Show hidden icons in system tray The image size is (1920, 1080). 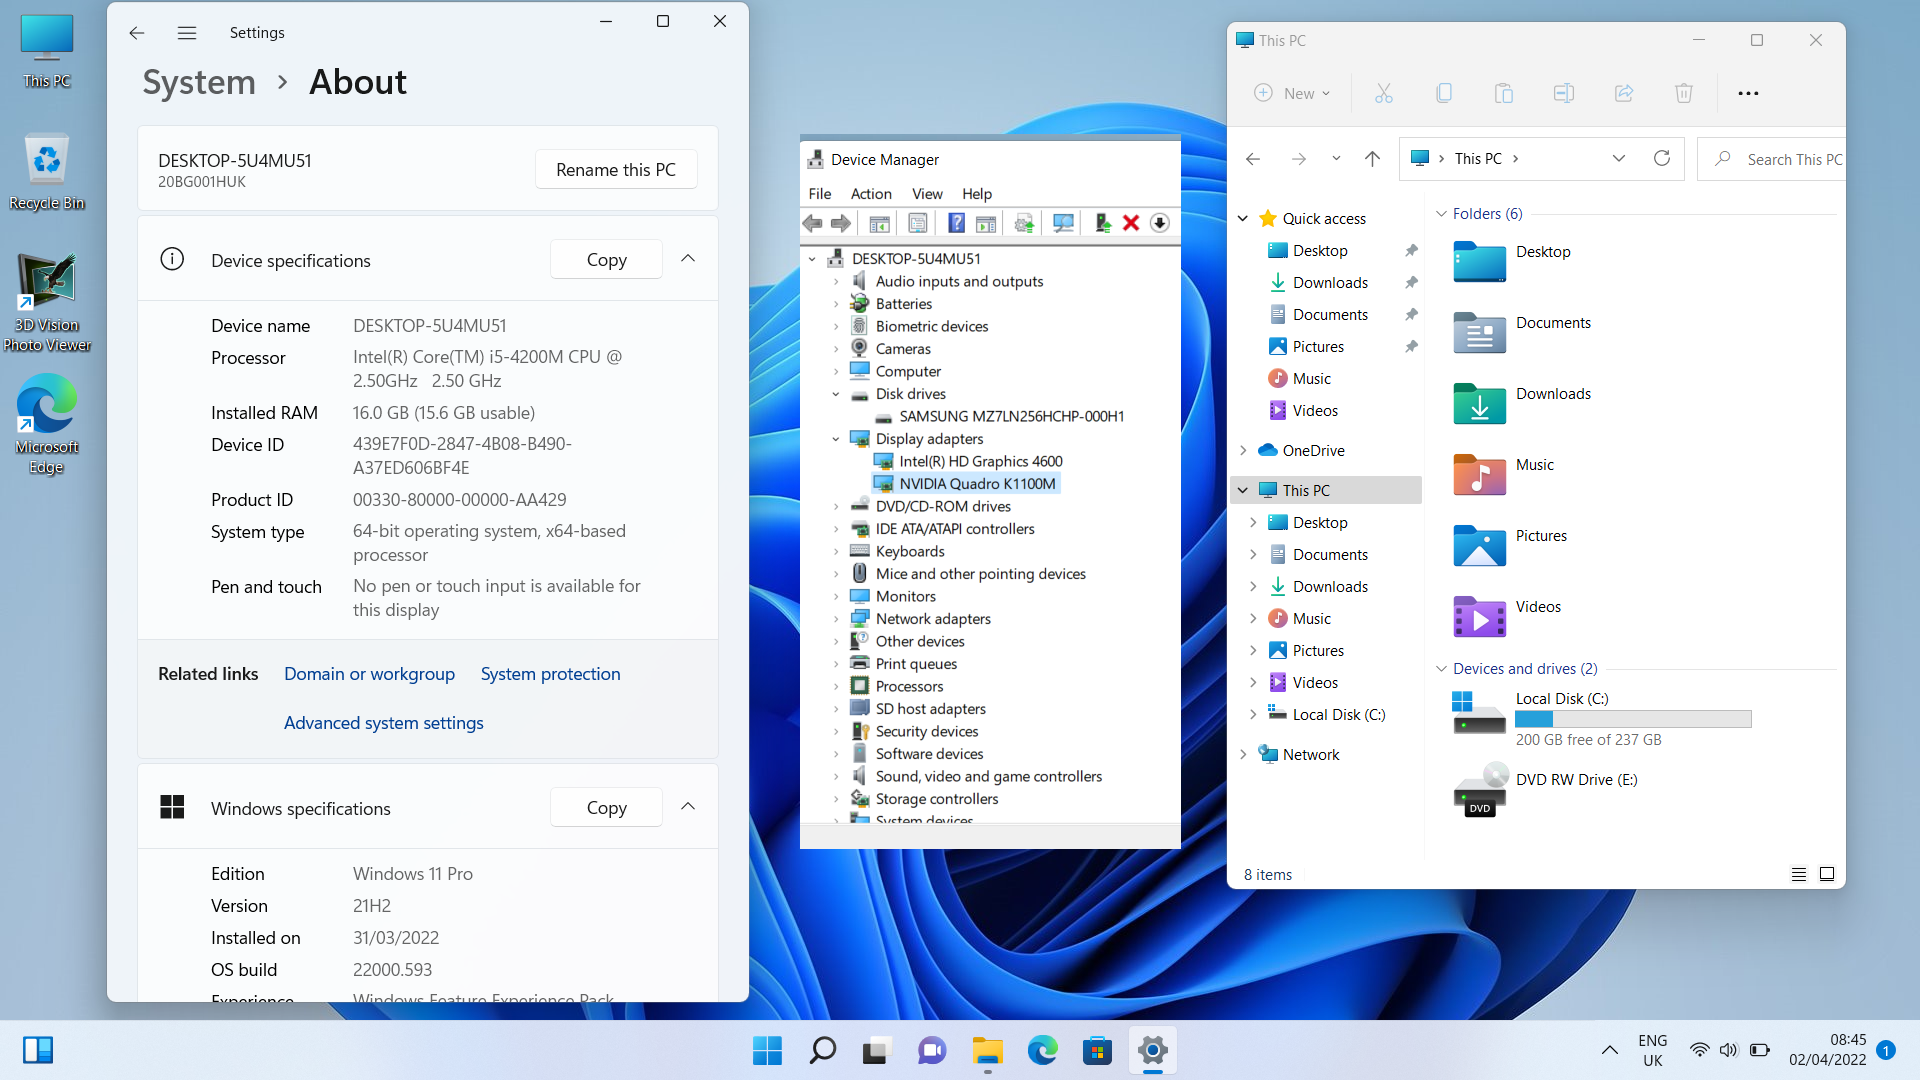(x=1609, y=1050)
